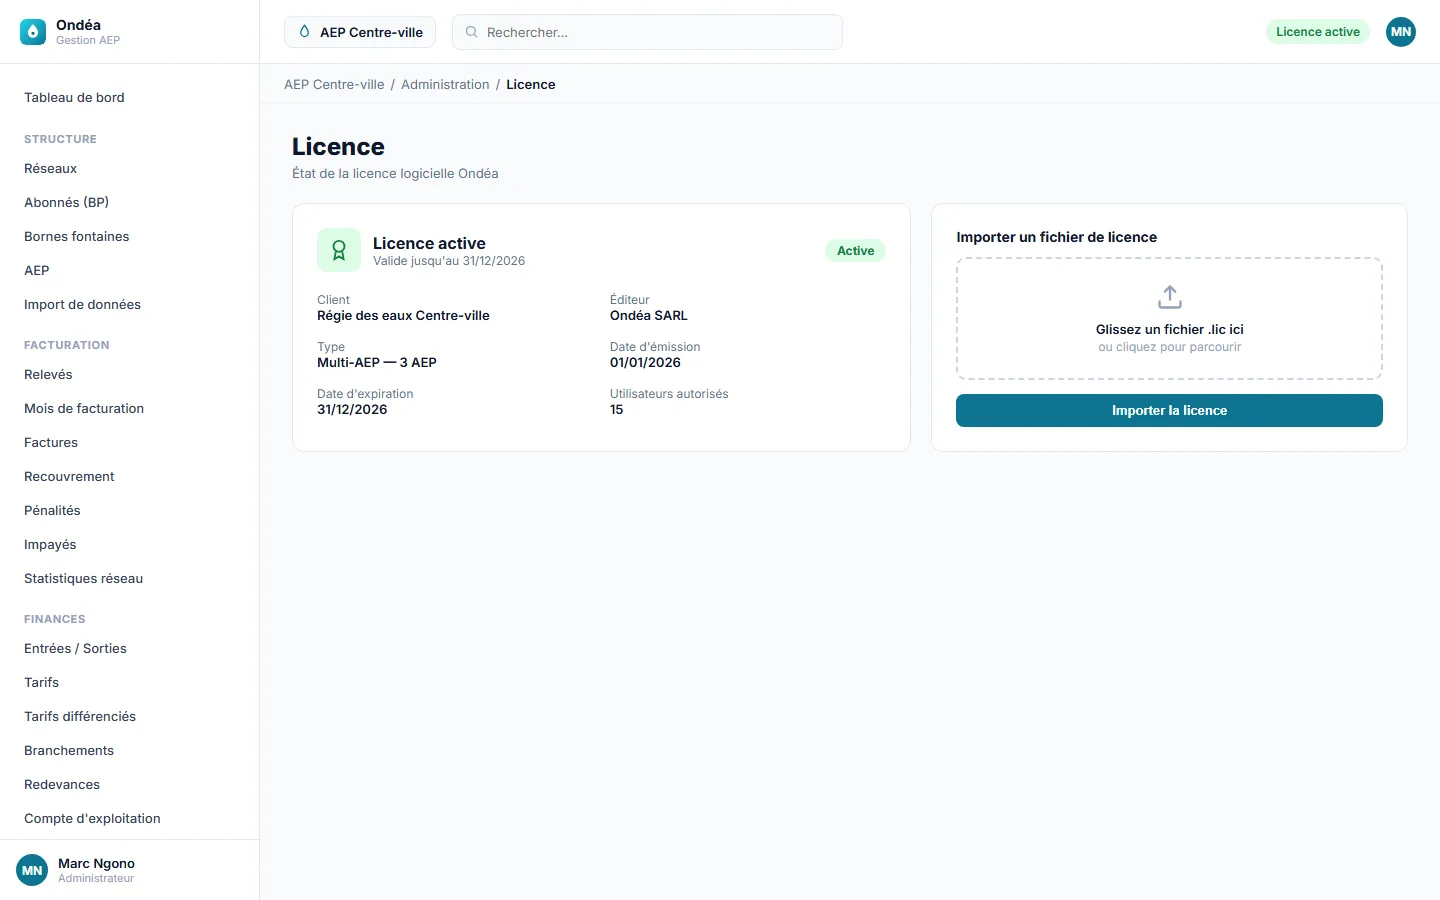Open Entrées / Sorties

(x=129, y=648)
